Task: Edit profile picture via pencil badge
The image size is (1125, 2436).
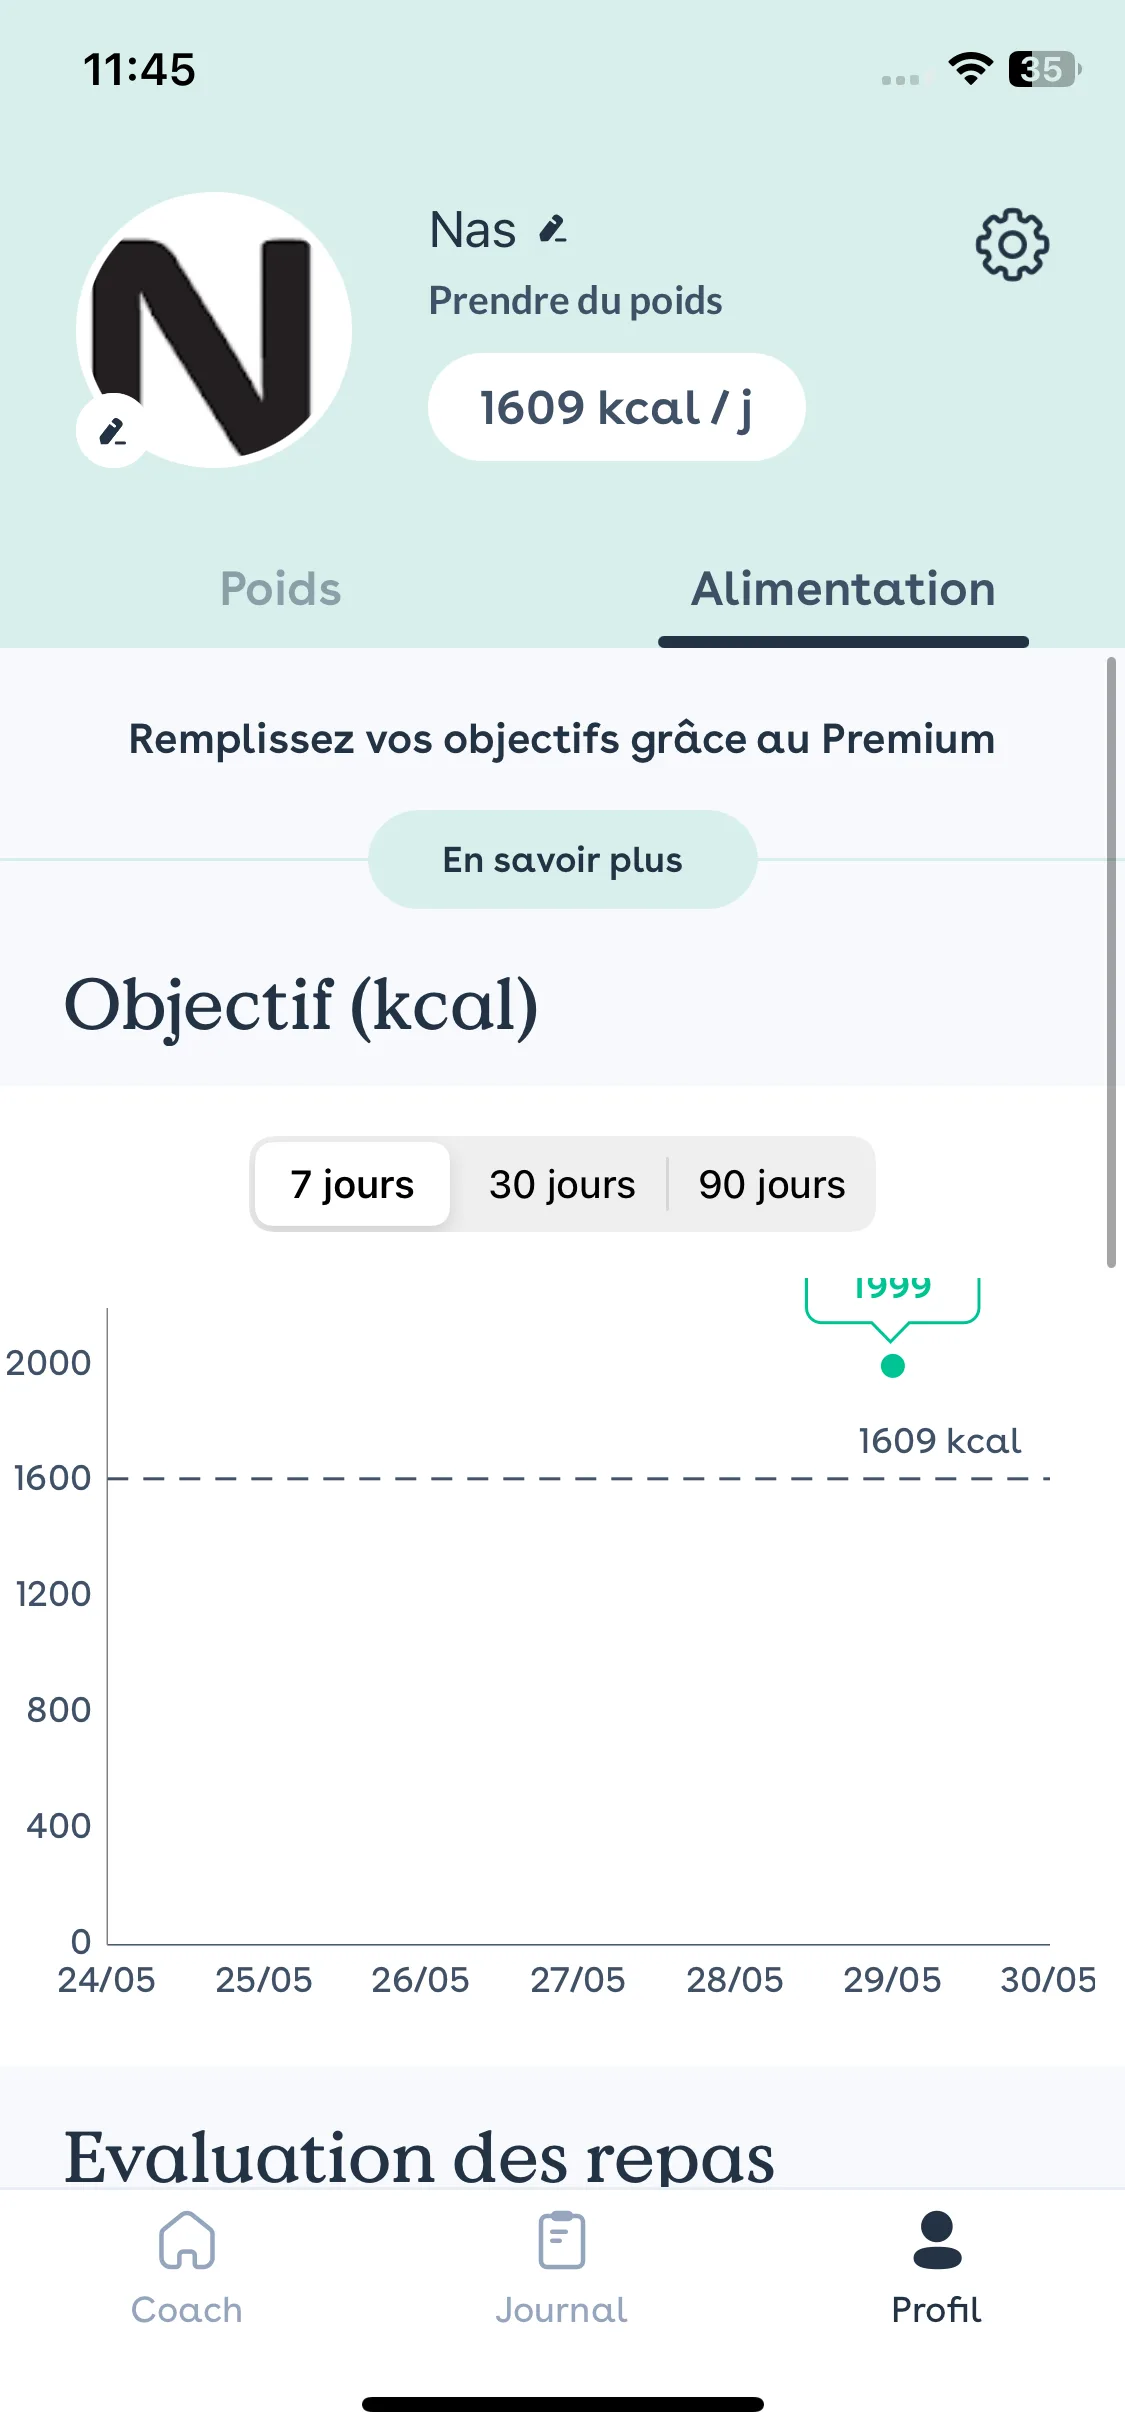Action: pyautogui.click(x=113, y=432)
